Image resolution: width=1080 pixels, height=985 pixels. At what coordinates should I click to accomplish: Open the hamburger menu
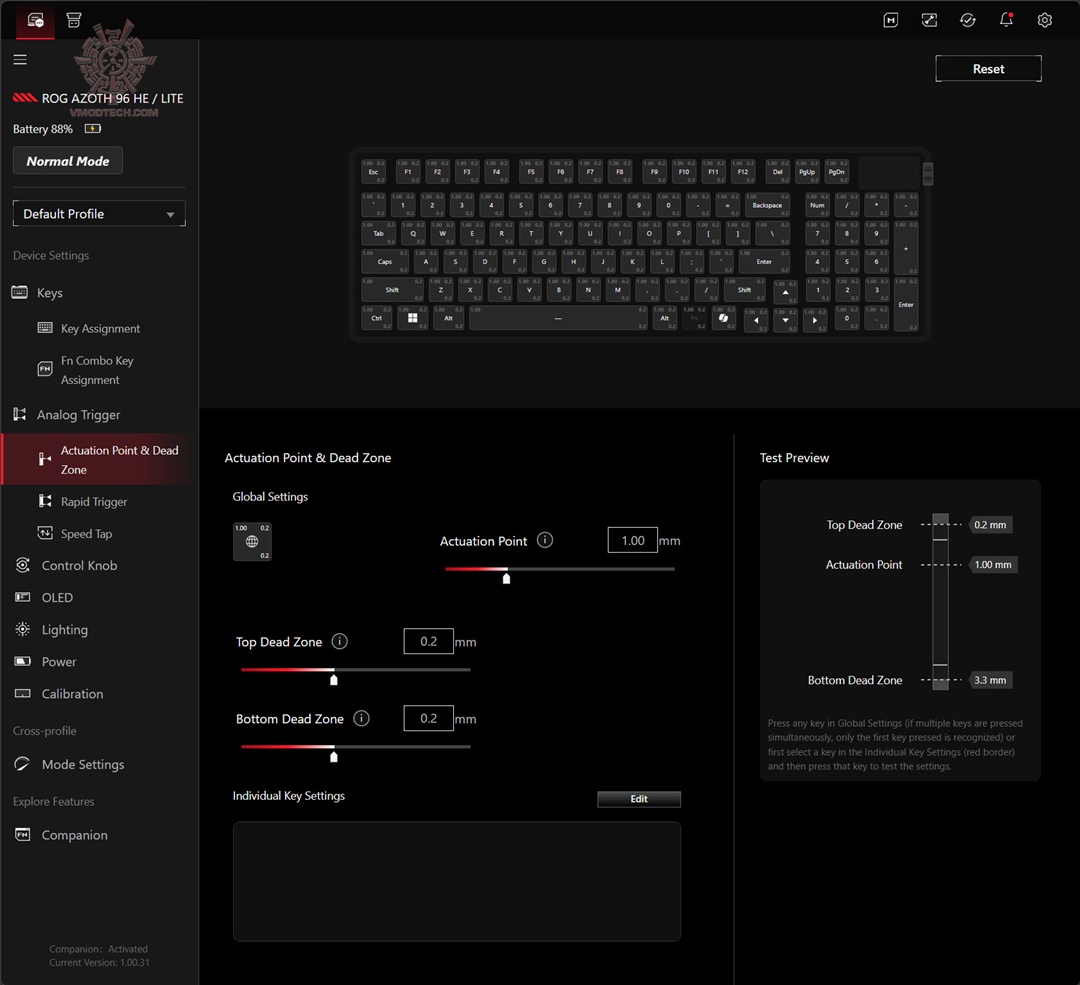(x=20, y=60)
